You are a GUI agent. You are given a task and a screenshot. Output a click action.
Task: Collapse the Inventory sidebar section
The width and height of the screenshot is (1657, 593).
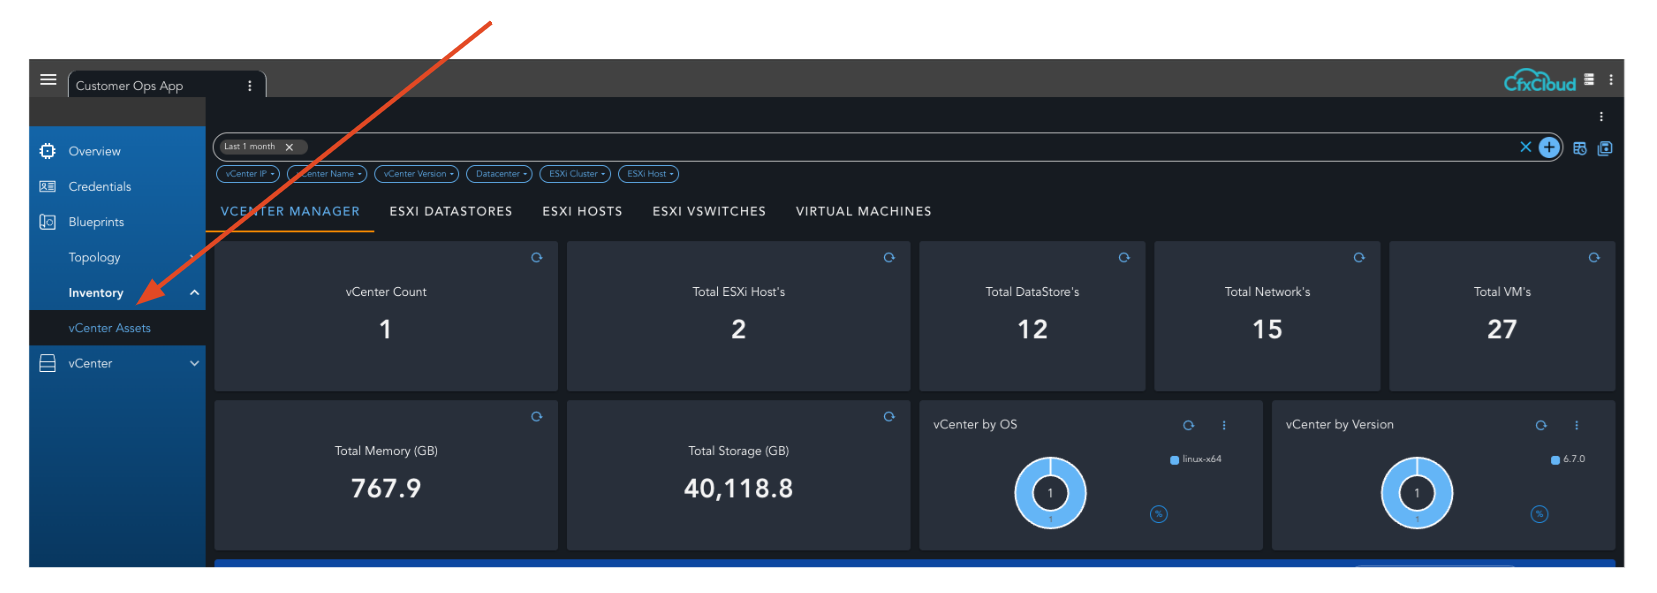[x=194, y=293]
